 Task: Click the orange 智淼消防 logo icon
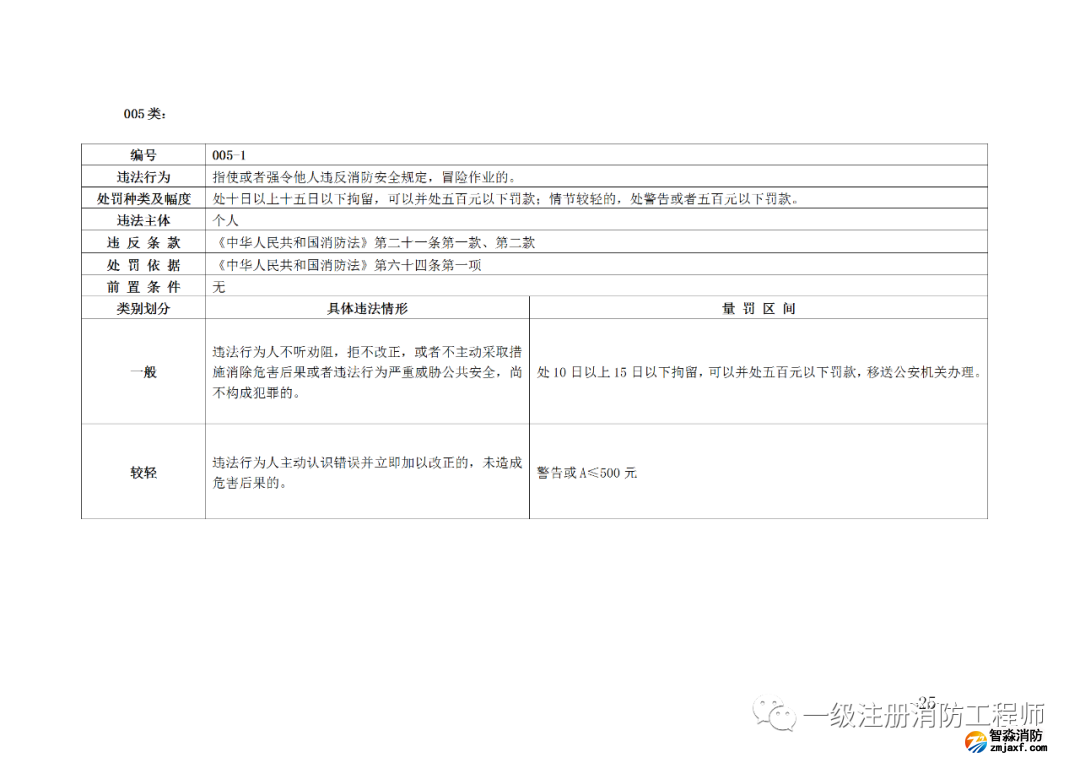click(972, 740)
